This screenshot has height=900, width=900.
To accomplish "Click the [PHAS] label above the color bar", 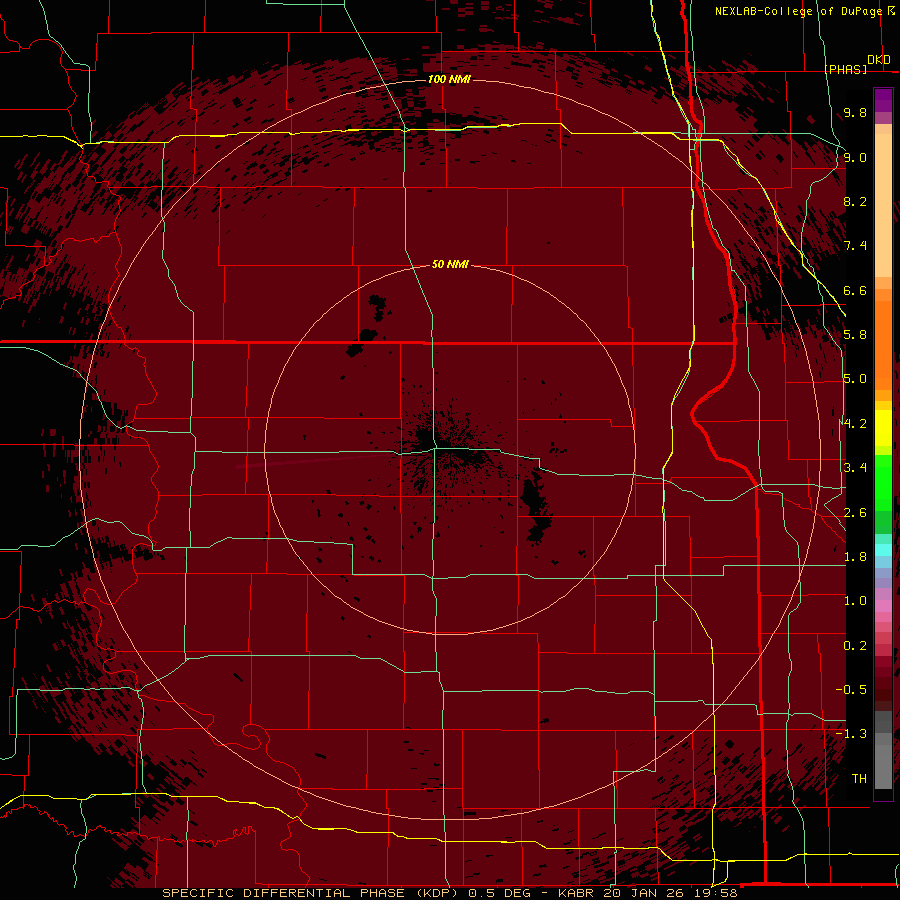I will click(x=845, y=69).
